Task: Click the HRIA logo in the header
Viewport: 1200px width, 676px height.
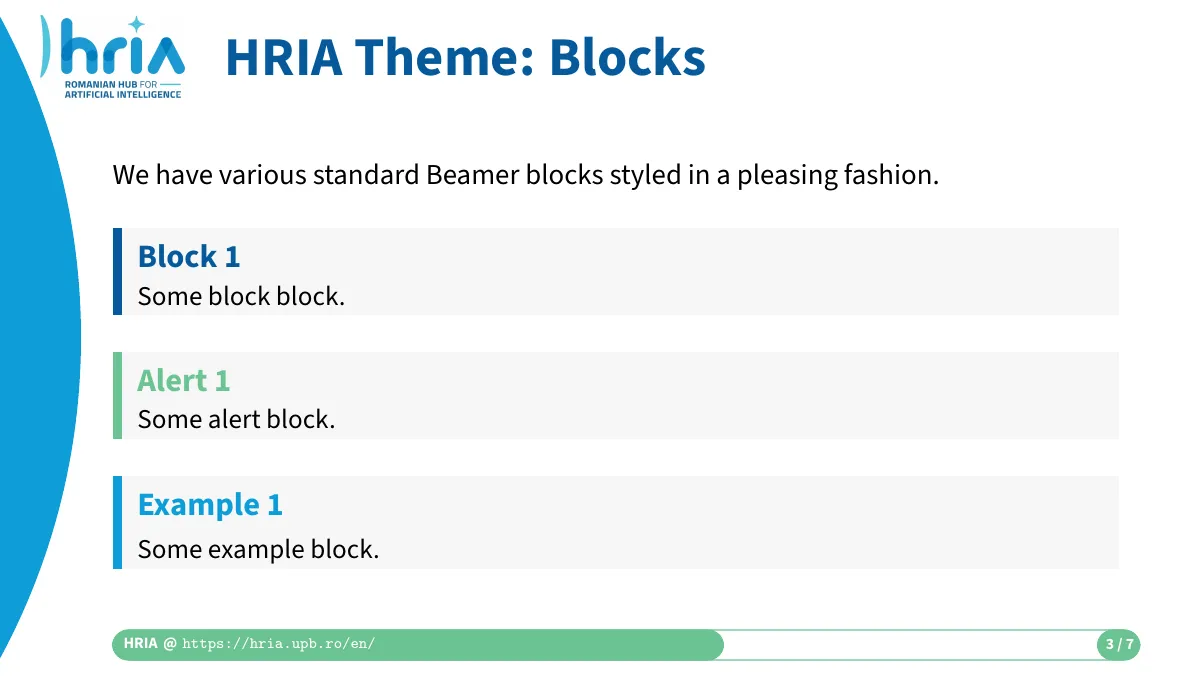Action: click(112, 58)
